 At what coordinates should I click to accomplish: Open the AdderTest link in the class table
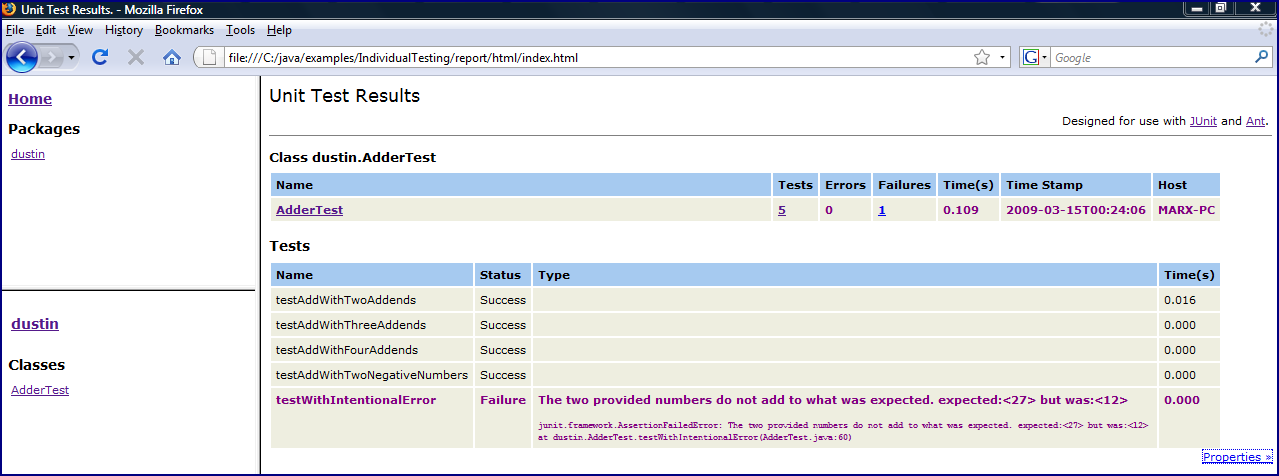[309, 210]
